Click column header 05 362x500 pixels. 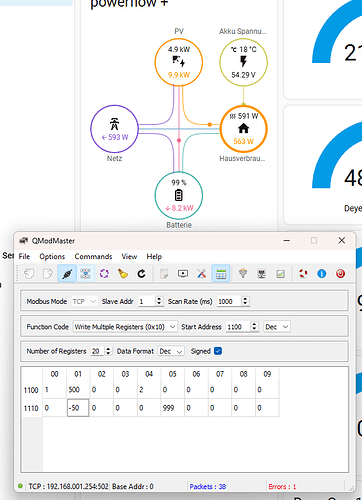click(x=172, y=374)
